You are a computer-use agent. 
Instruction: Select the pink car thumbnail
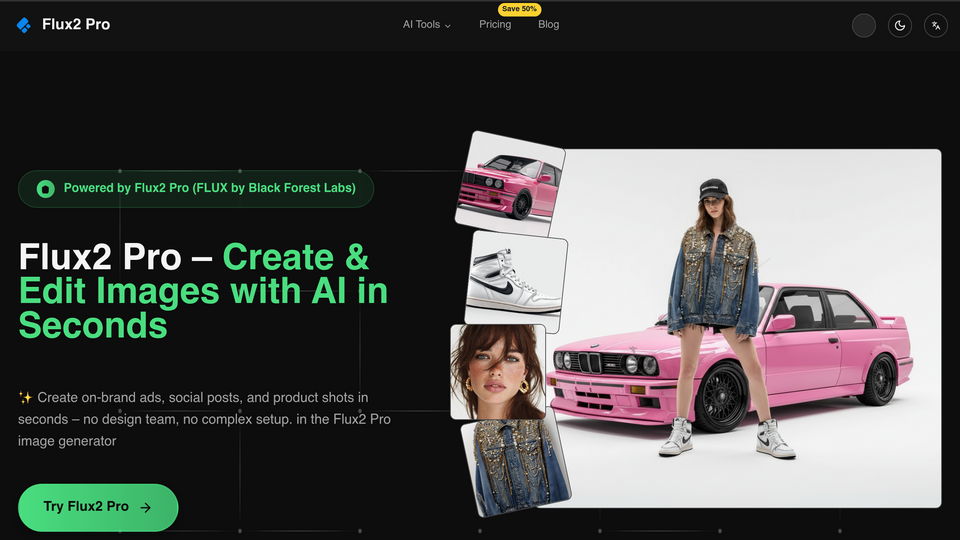tap(510, 183)
